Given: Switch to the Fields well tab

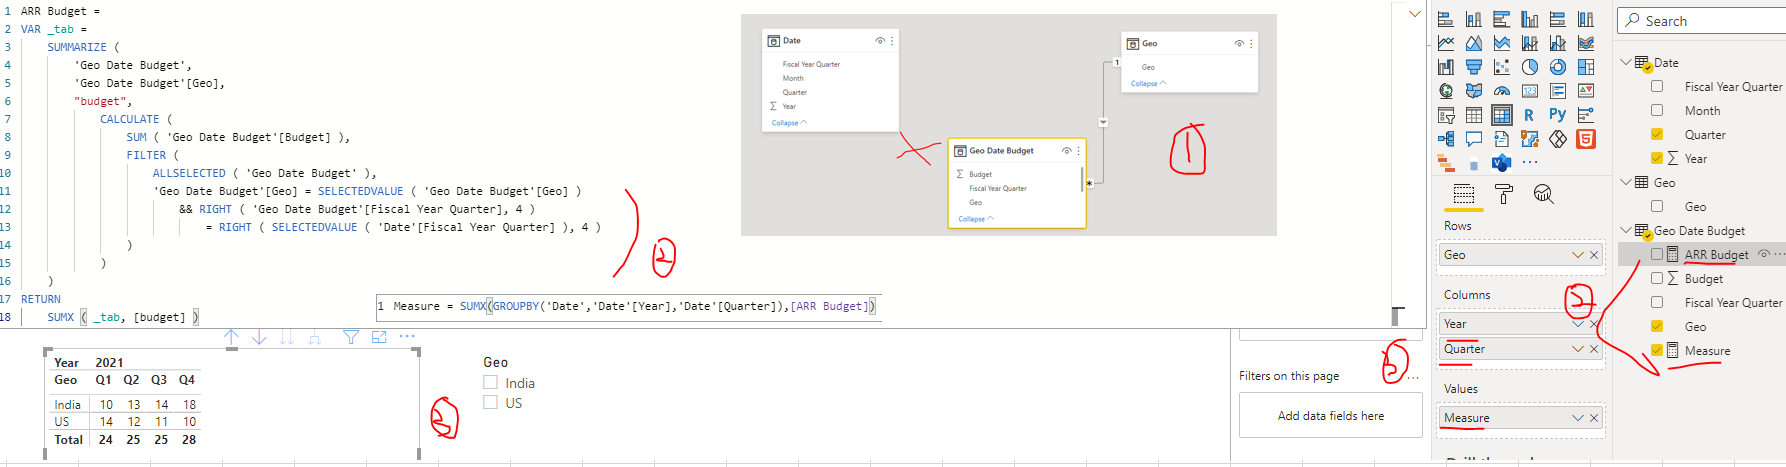Looking at the screenshot, I should tap(1464, 194).
